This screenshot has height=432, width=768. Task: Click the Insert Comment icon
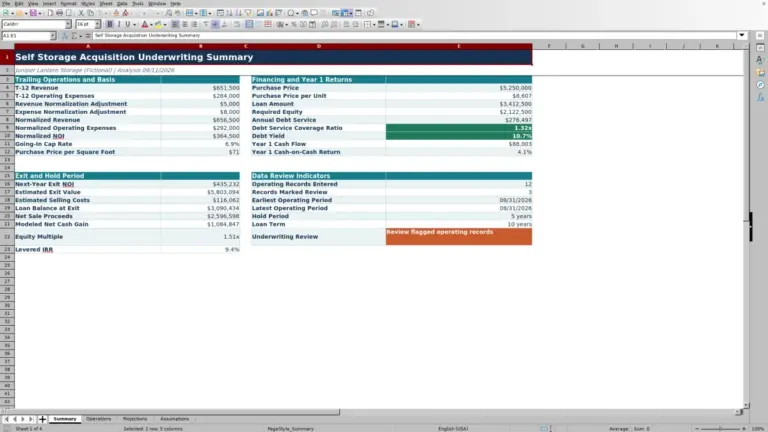point(314,13)
